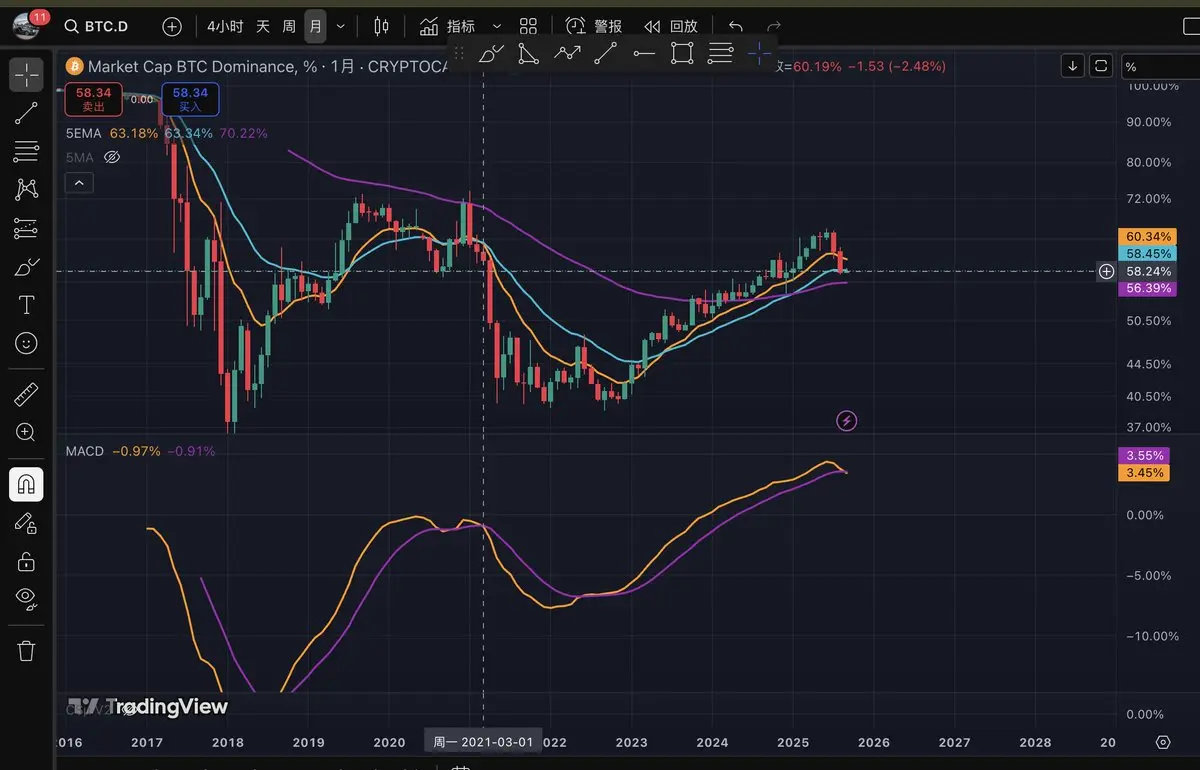The width and height of the screenshot is (1200, 770).
Task: Expand the favorite indicators dropdown arrow
Action: (497, 26)
